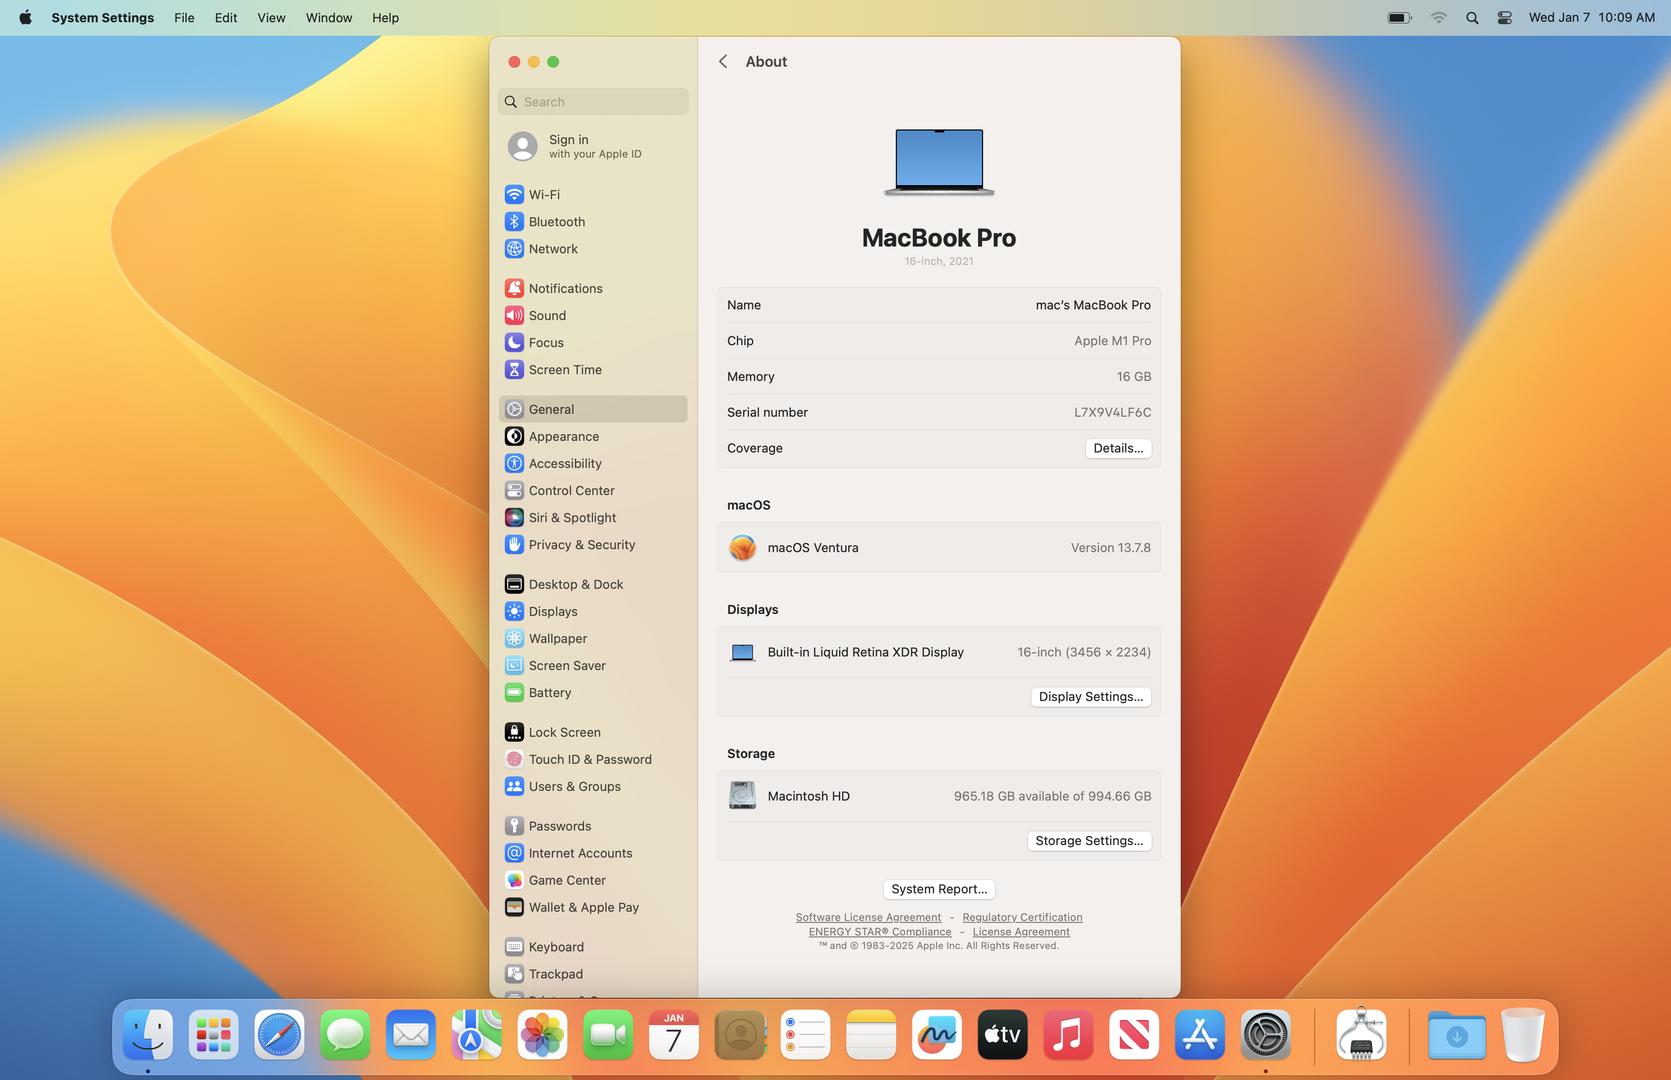Open Display Settings button

(x=1090, y=697)
